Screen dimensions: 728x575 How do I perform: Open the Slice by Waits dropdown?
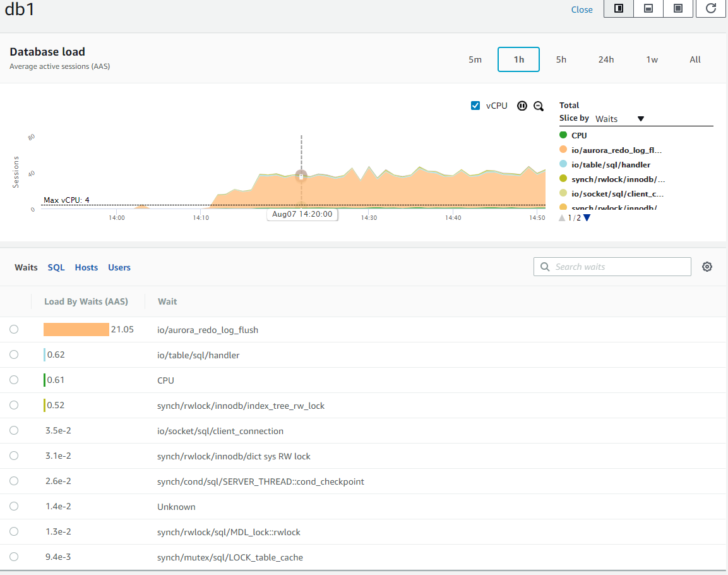[x=619, y=119]
